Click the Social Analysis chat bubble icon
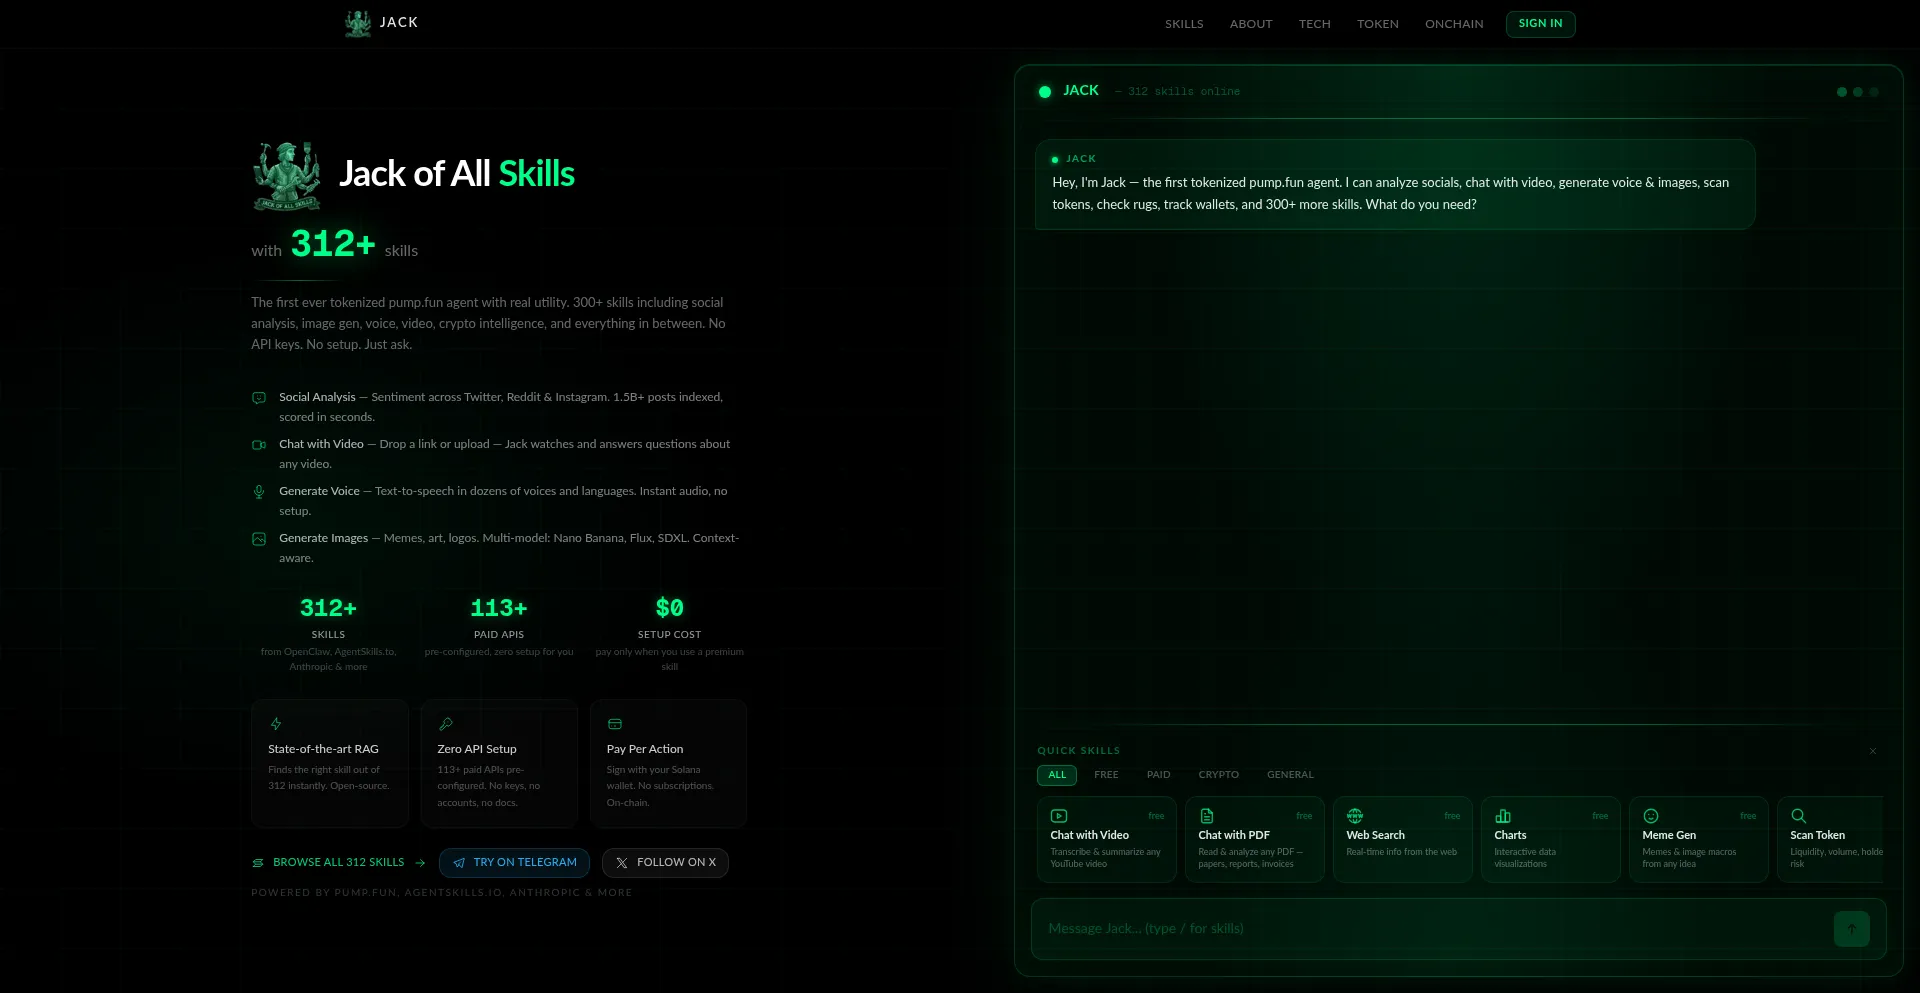Viewport: 1920px width, 993px height. coord(259,398)
